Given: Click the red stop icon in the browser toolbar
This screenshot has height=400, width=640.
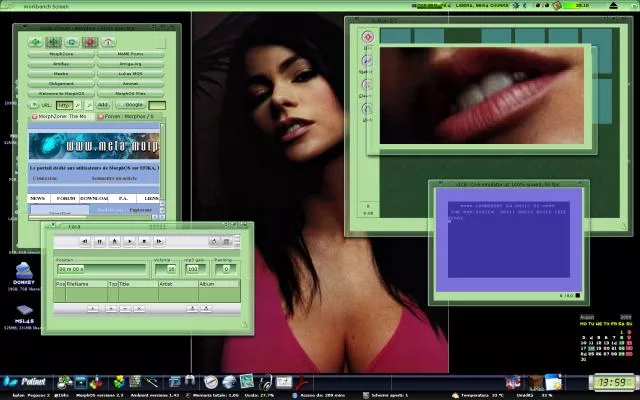Looking at the screenshot, I should click(90, 43).
